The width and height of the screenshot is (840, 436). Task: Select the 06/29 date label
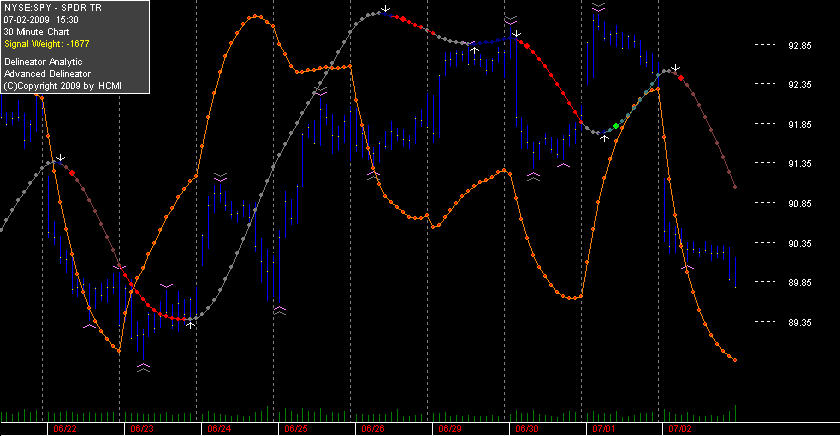(x=450, y=429)
